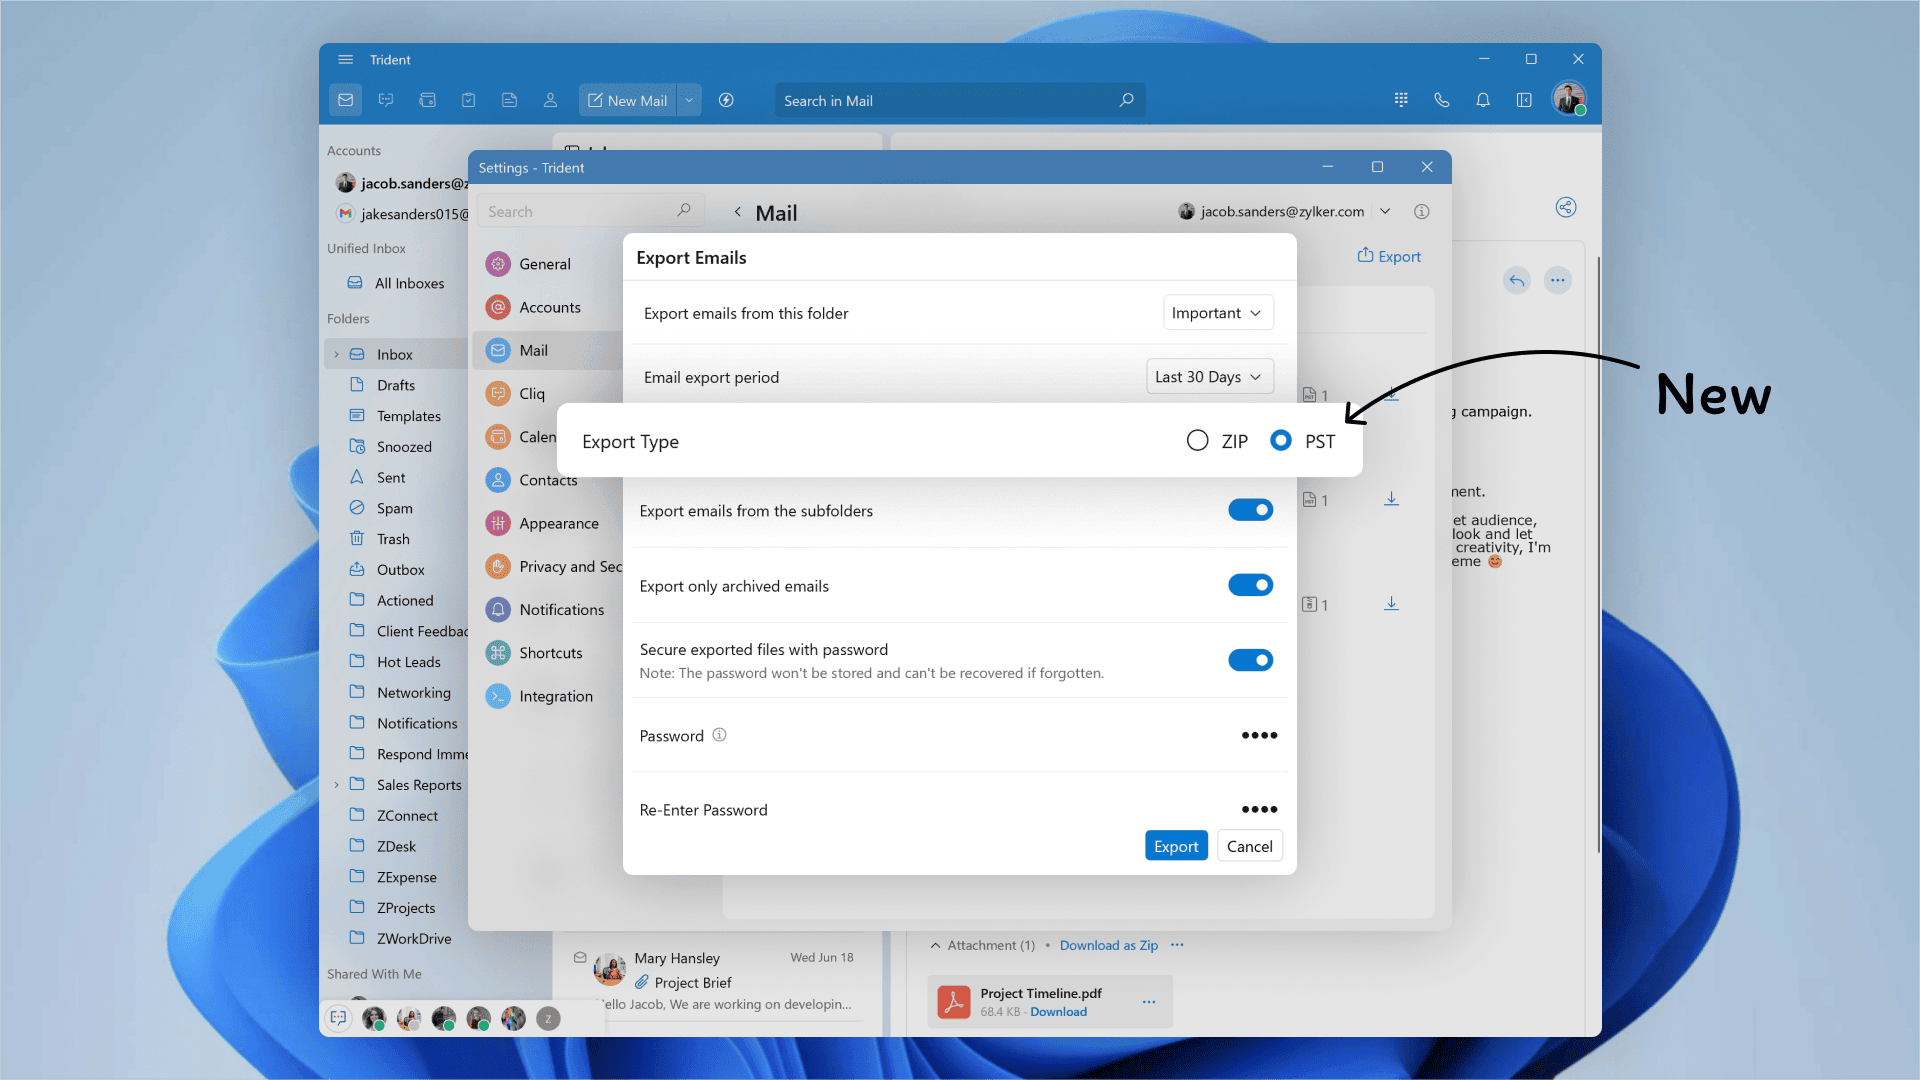Open the more options ellipsis in reading pane
1920x1080 pixels.
click(x=1558, y=280)
